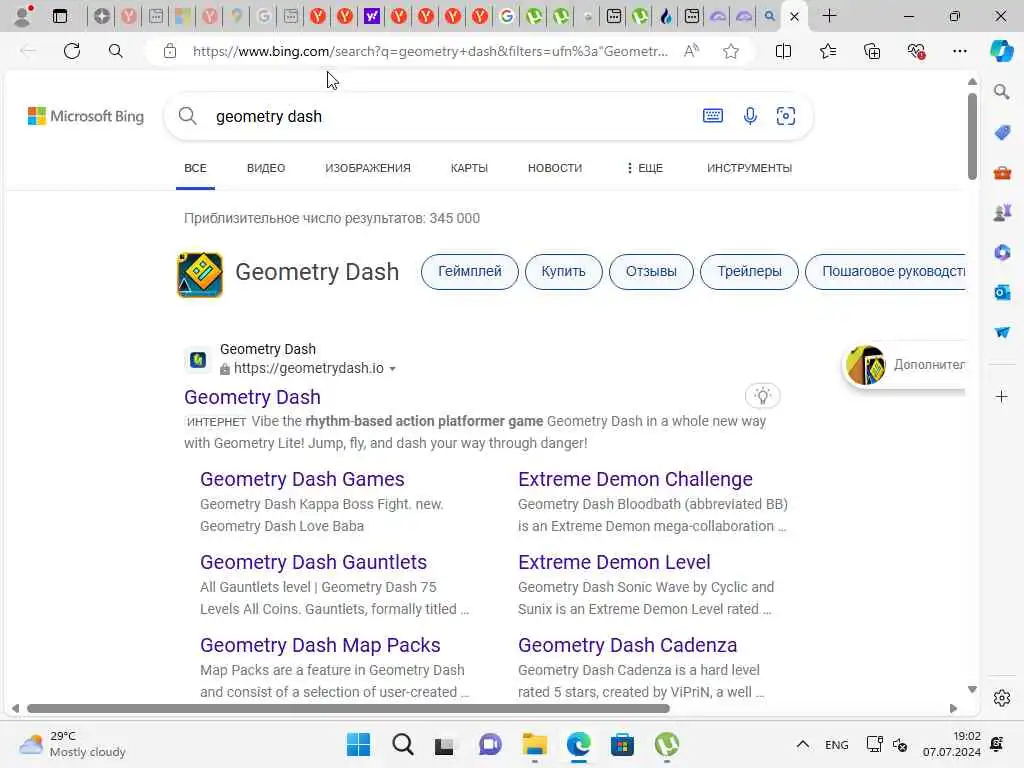Open Geometry Dash Gauntlets link
1024x768 pixels.
tap(313, 562)
